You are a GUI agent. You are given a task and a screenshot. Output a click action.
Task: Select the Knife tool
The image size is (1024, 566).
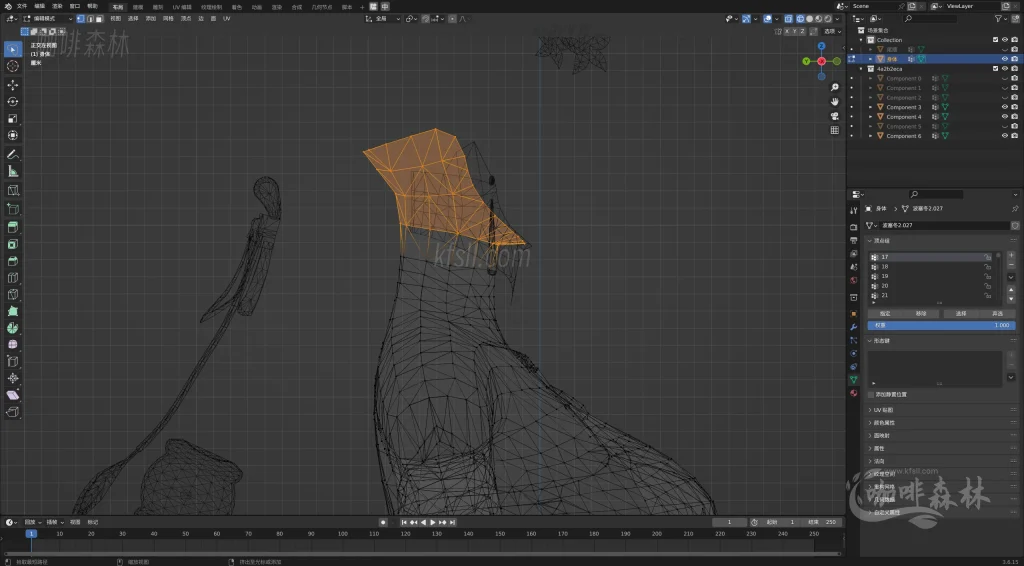[x=12, y=294]
